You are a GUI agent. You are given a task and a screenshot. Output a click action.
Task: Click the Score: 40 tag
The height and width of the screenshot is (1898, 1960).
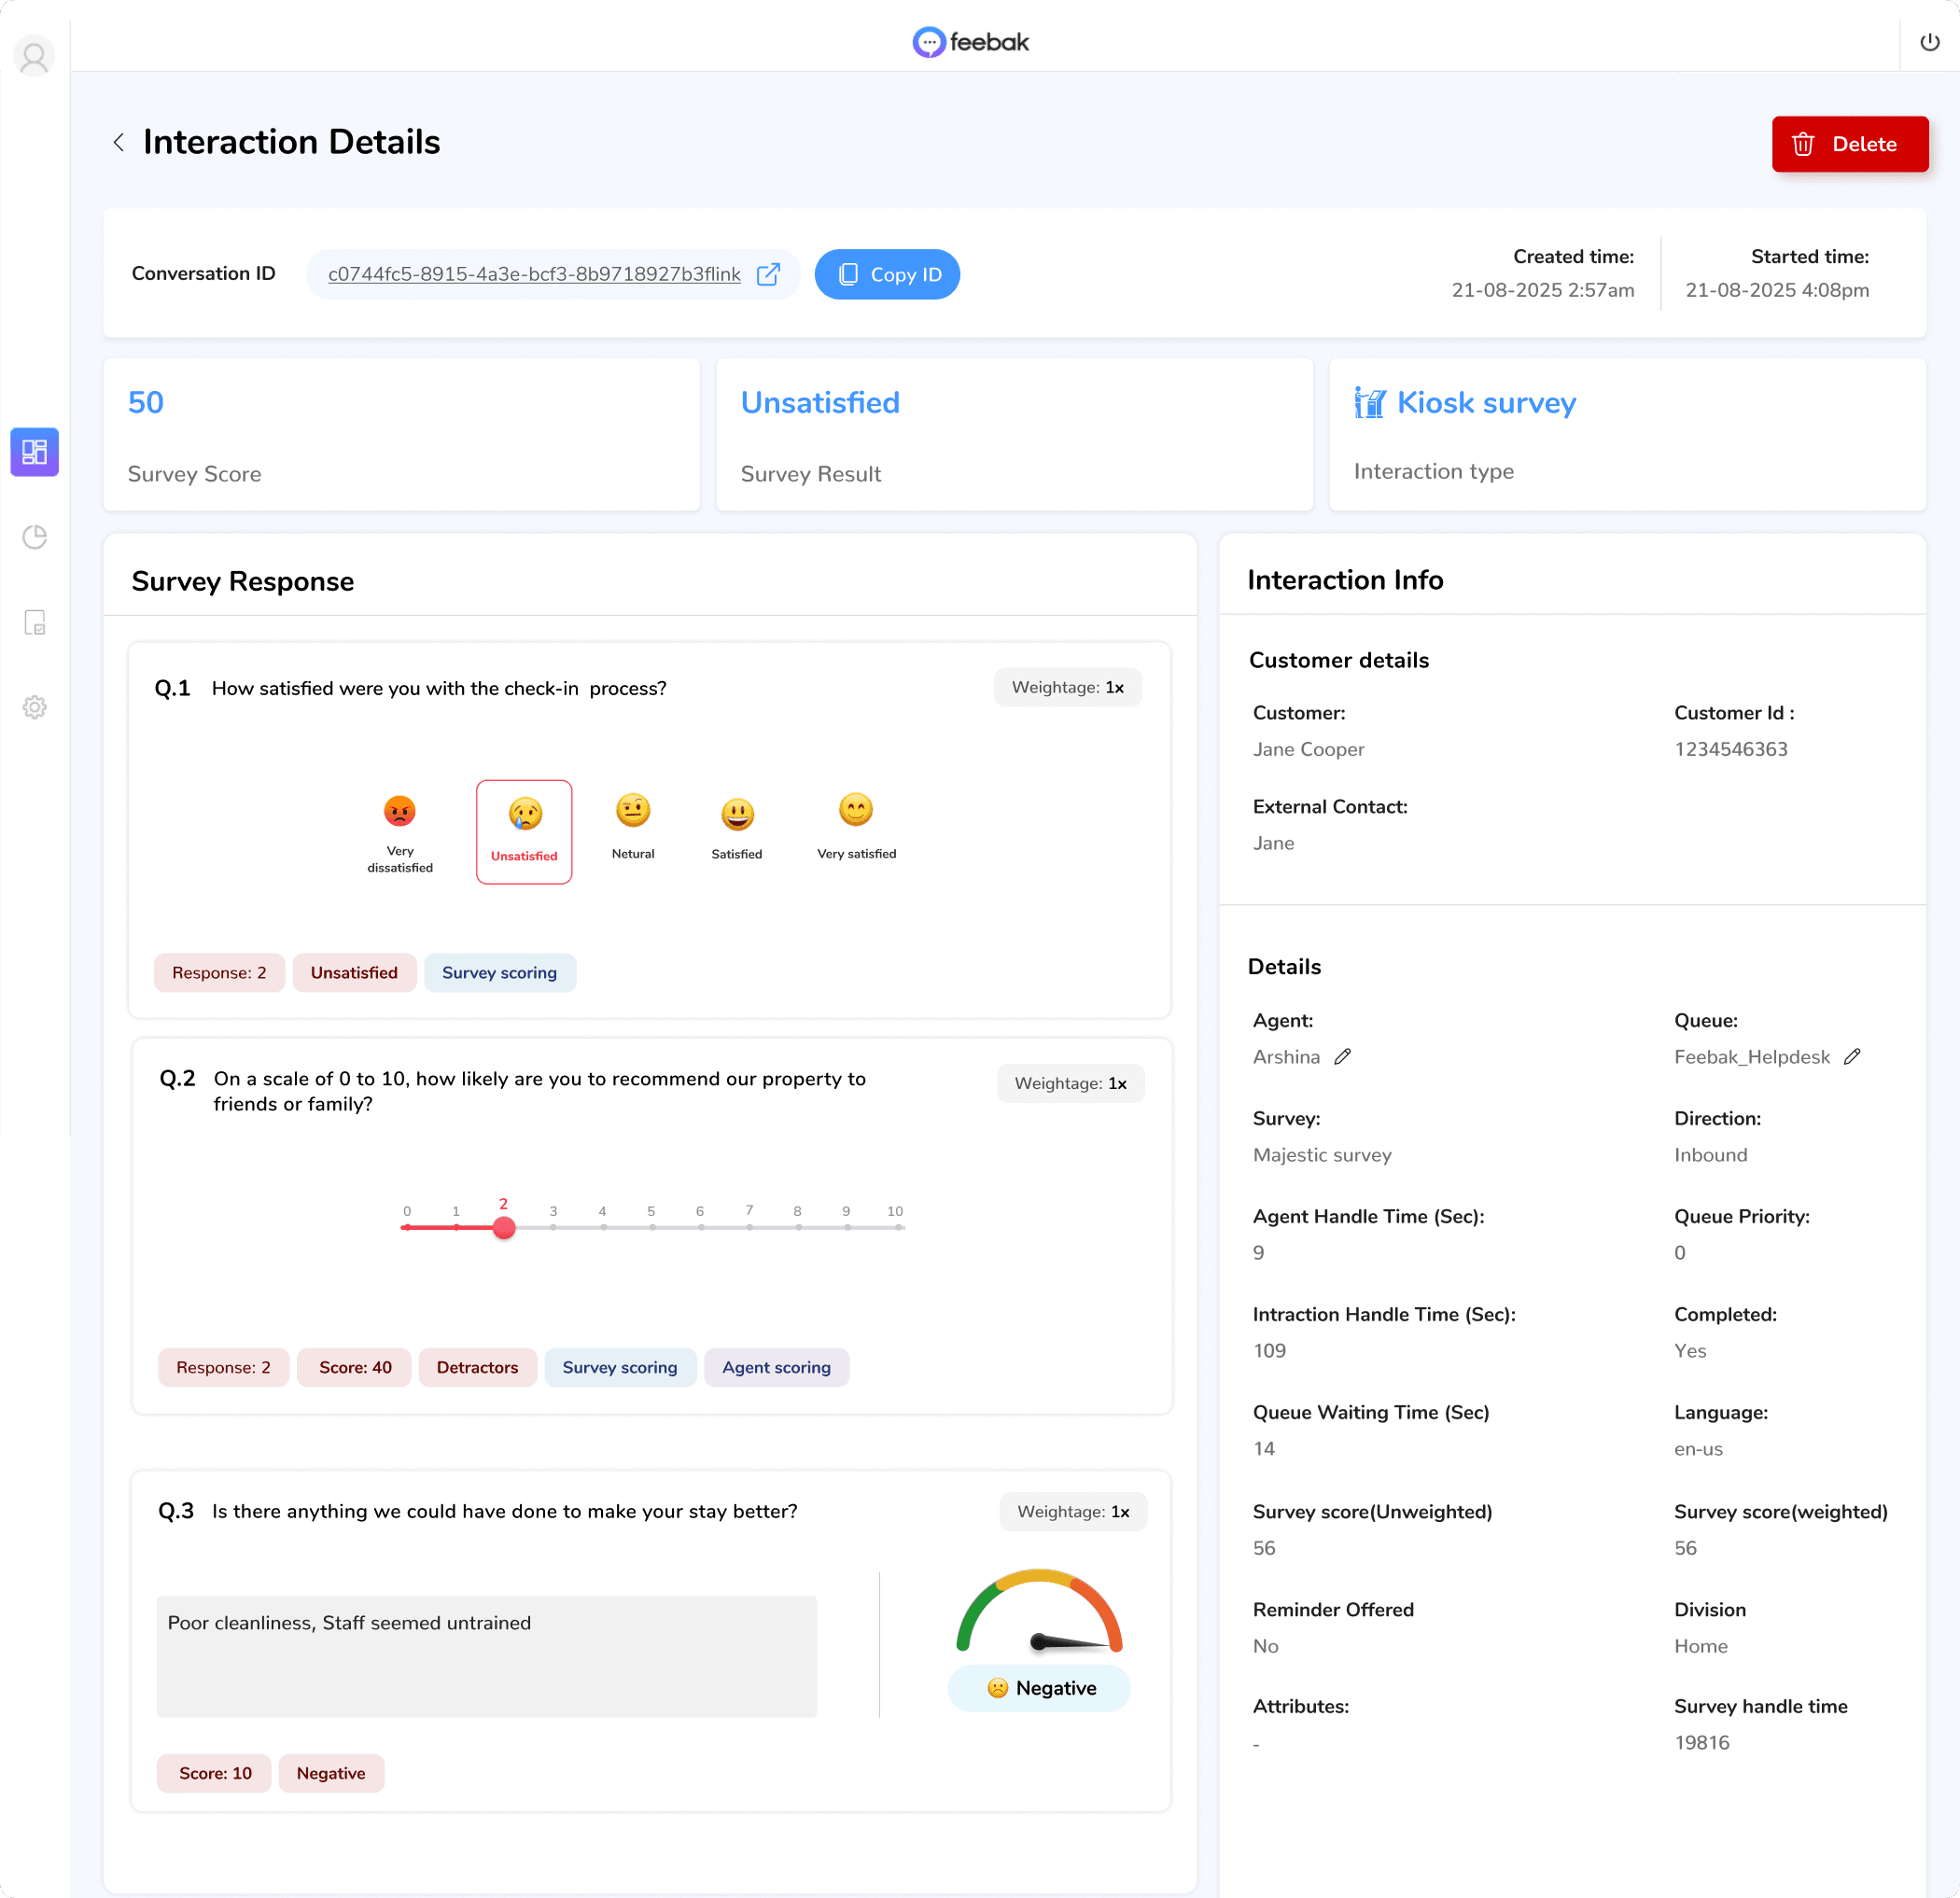[355, 1367]
